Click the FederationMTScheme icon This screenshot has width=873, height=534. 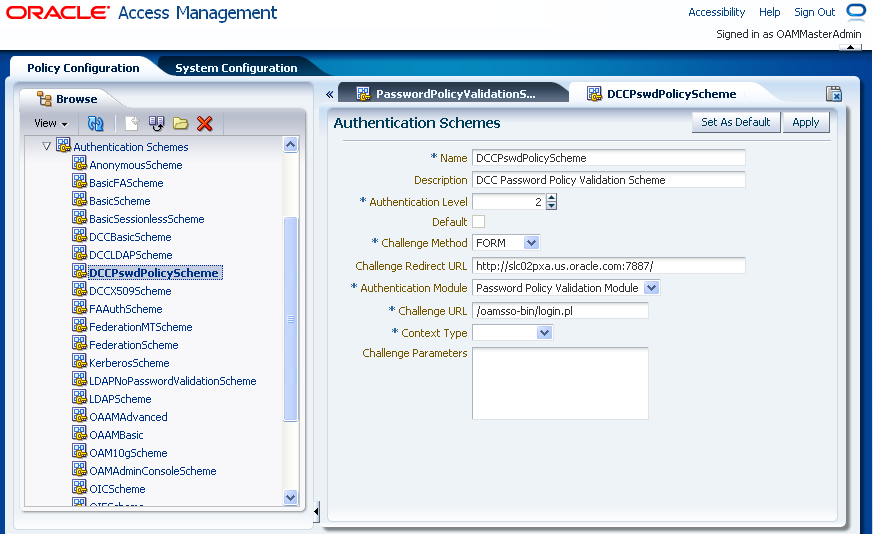[x=79, y=325]
